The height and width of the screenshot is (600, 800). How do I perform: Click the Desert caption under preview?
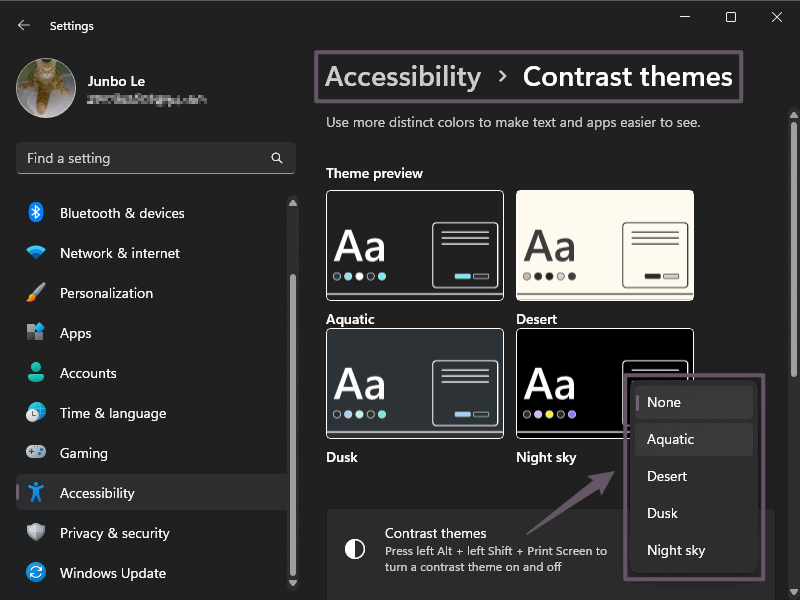click(536, 319)
